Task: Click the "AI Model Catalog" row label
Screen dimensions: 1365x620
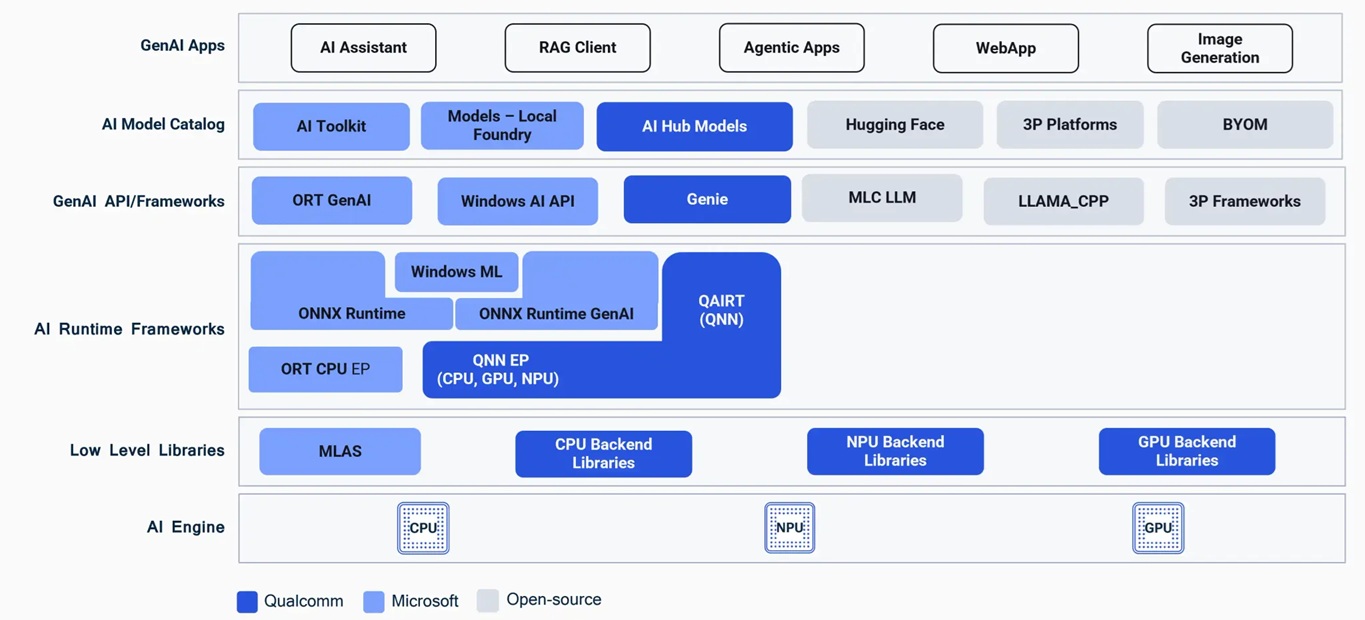Action: [163, 125]
